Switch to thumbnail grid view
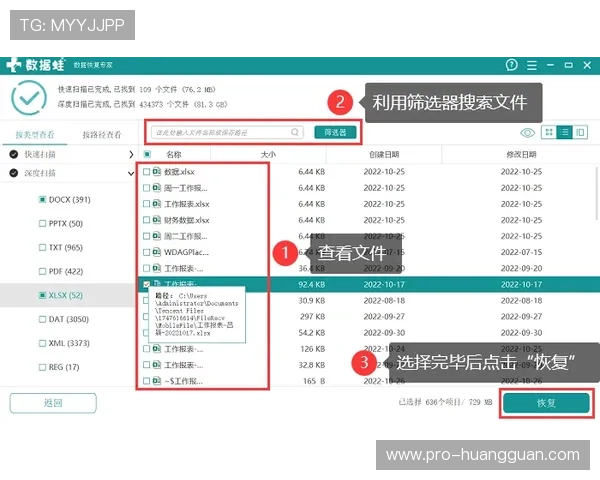 549,132
